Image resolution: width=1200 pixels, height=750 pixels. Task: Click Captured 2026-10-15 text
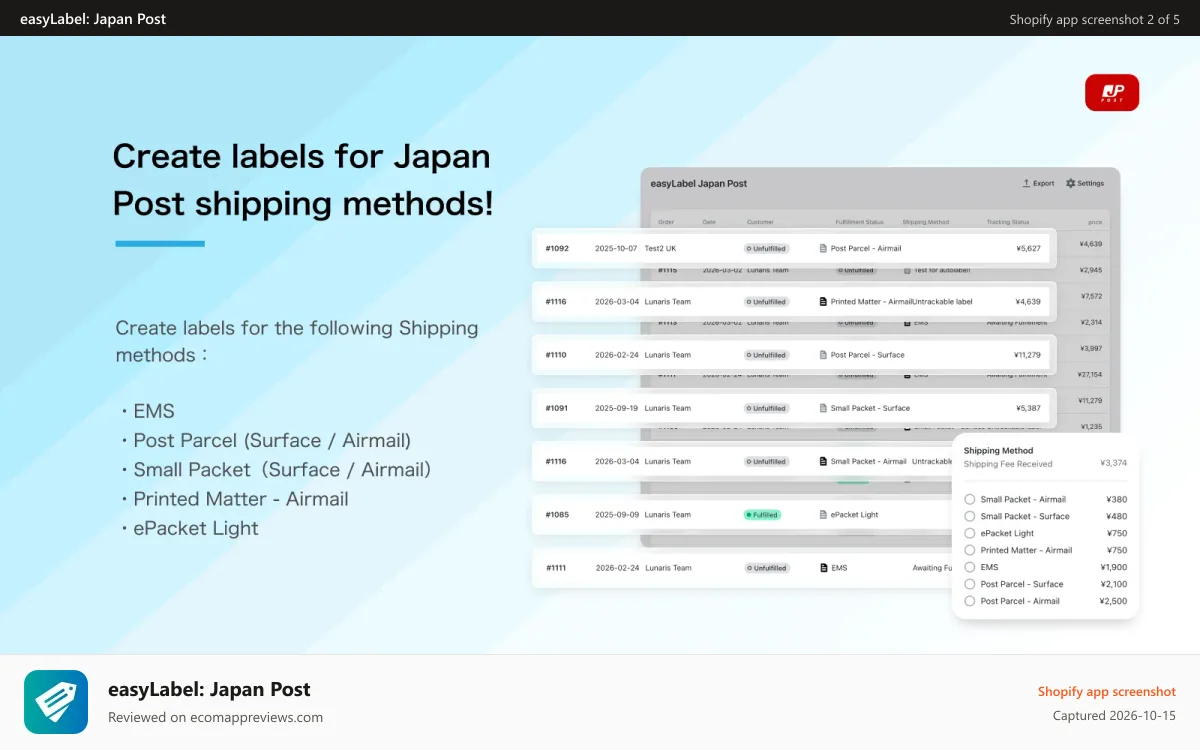pyautogui.click(x=1114, y=716)
